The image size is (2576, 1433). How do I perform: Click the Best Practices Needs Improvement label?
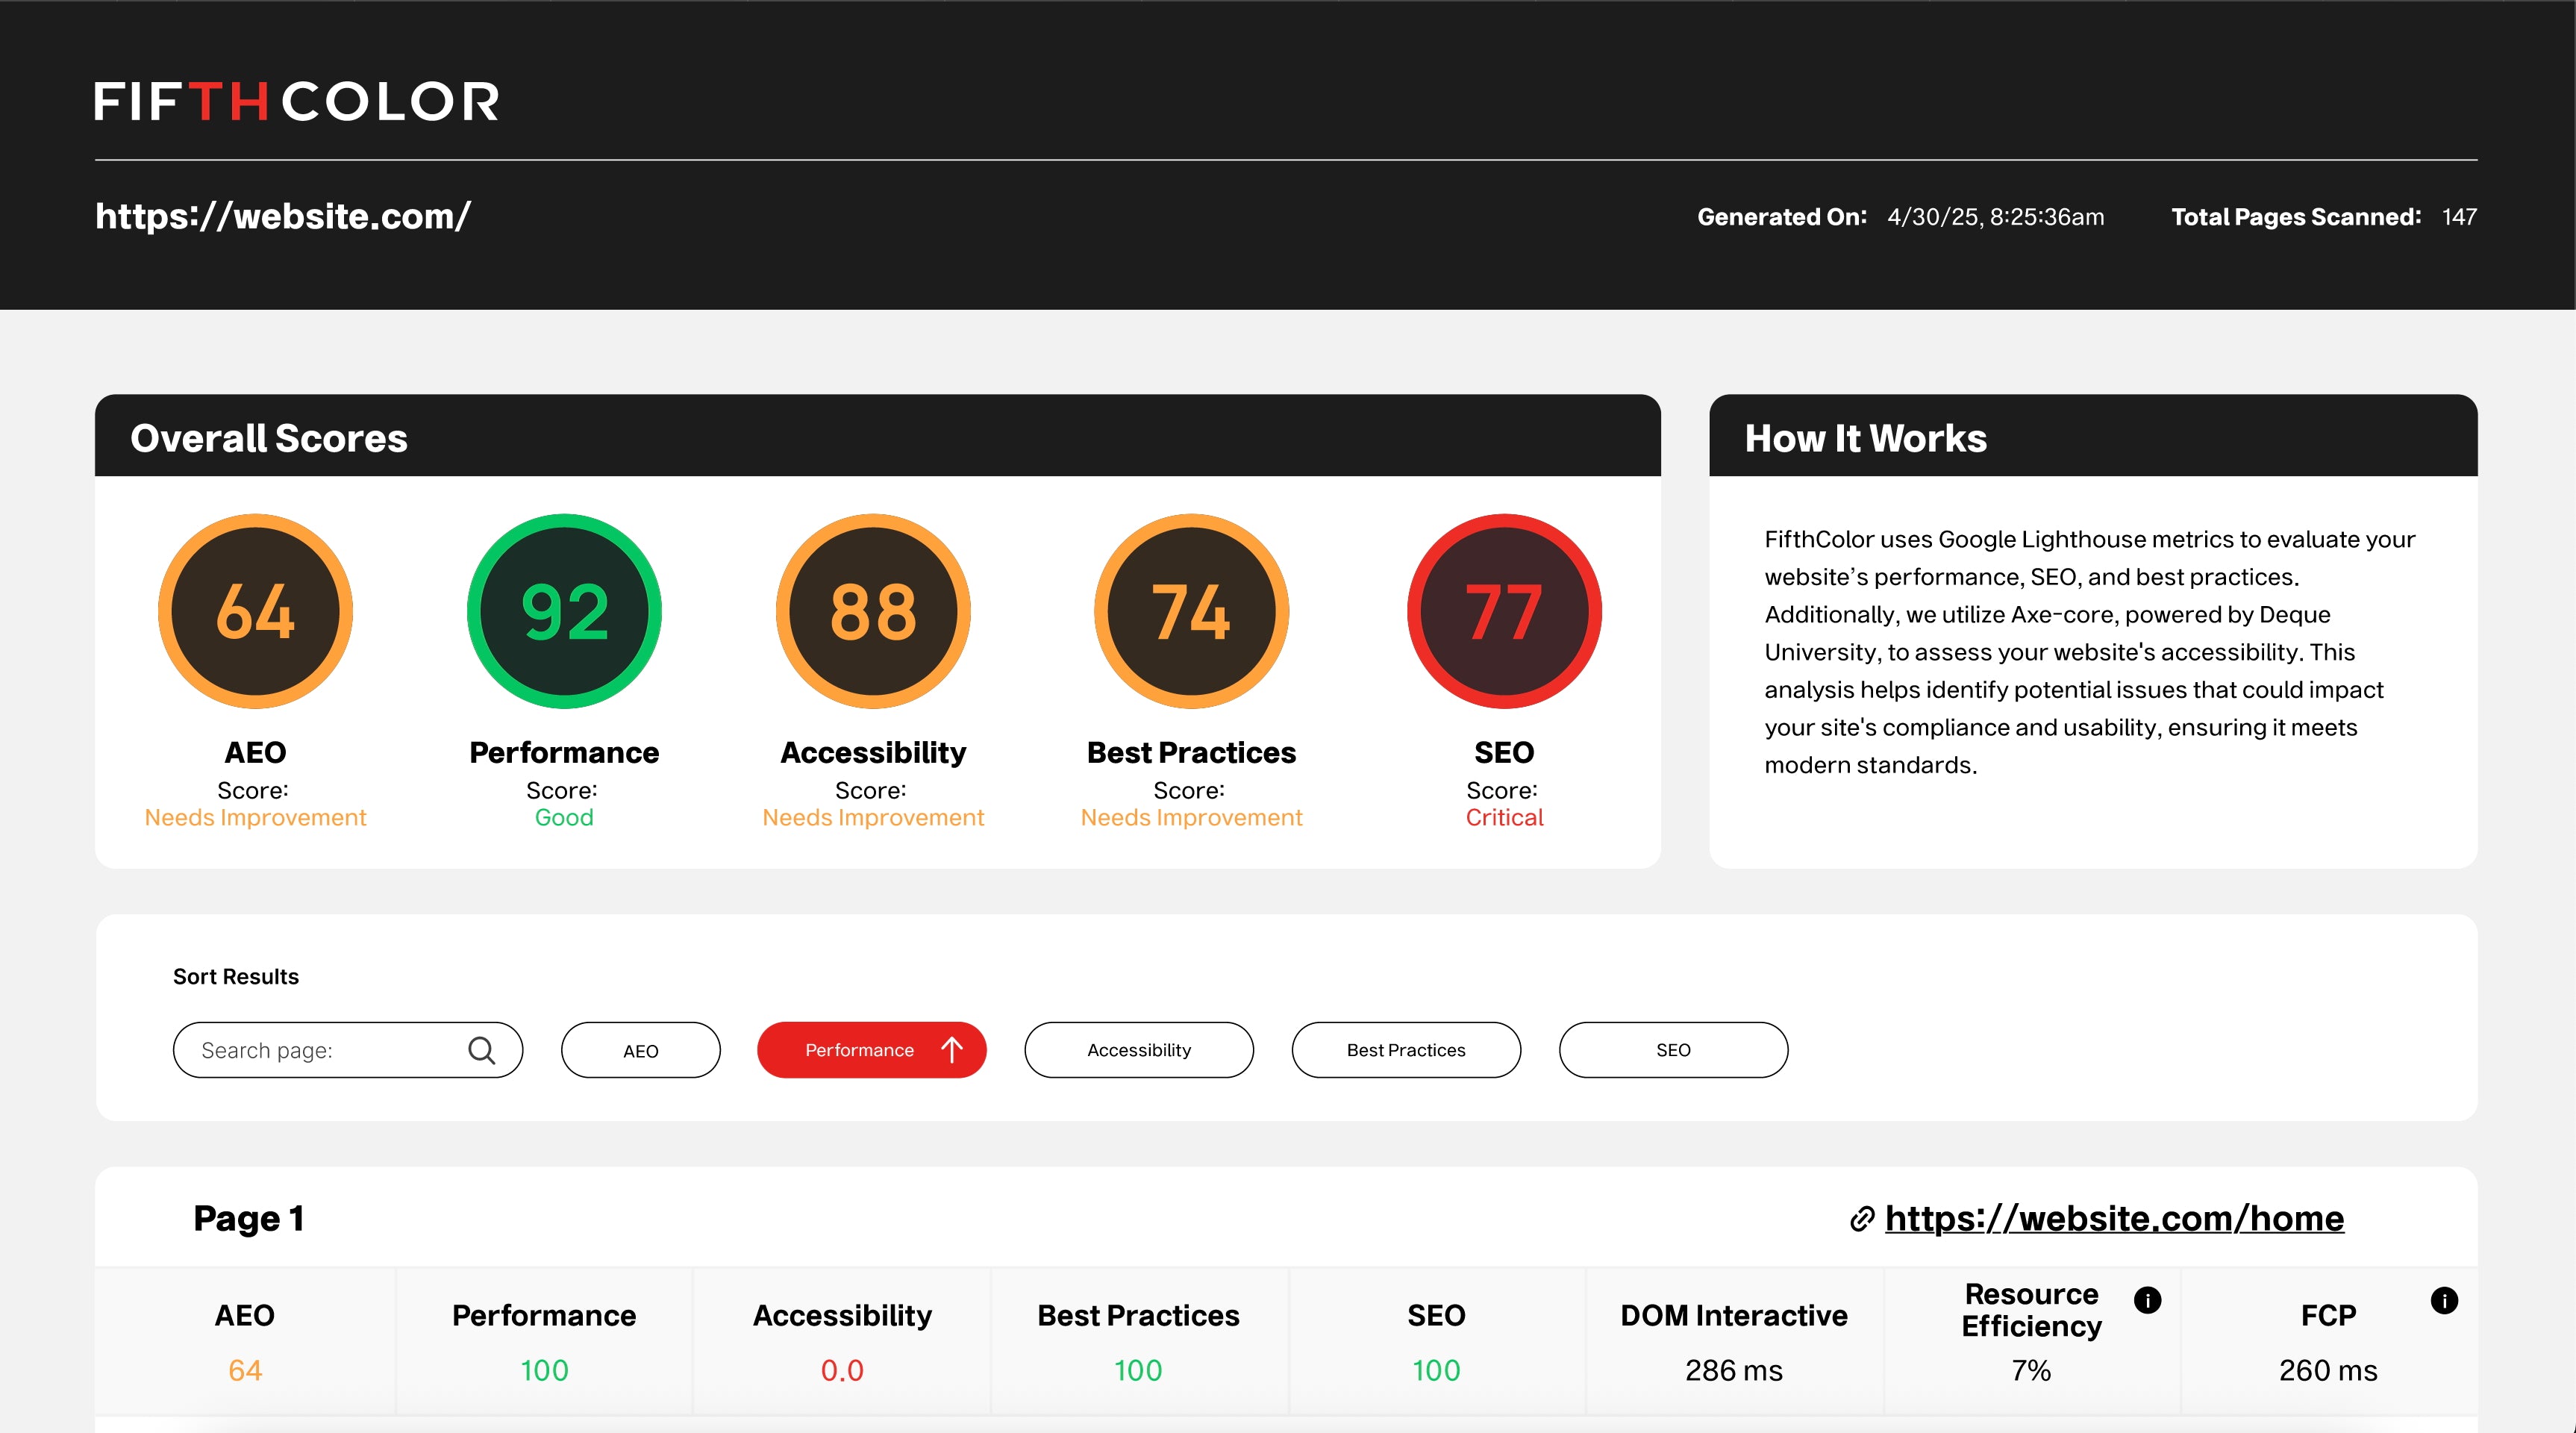(1191, 817)
